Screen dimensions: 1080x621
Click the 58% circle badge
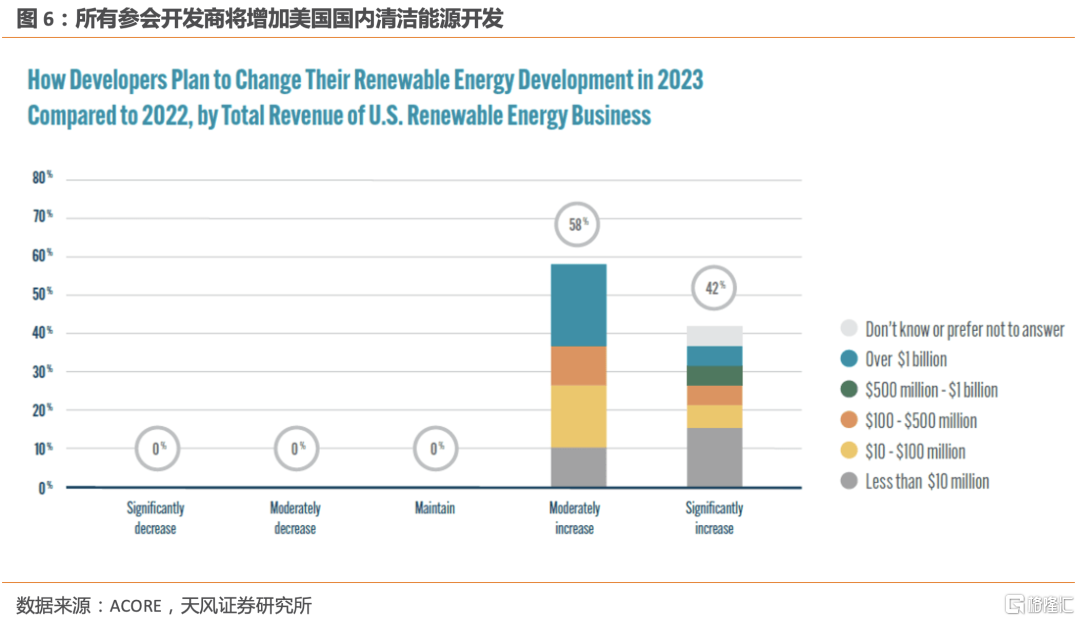[x=577, y=224]
